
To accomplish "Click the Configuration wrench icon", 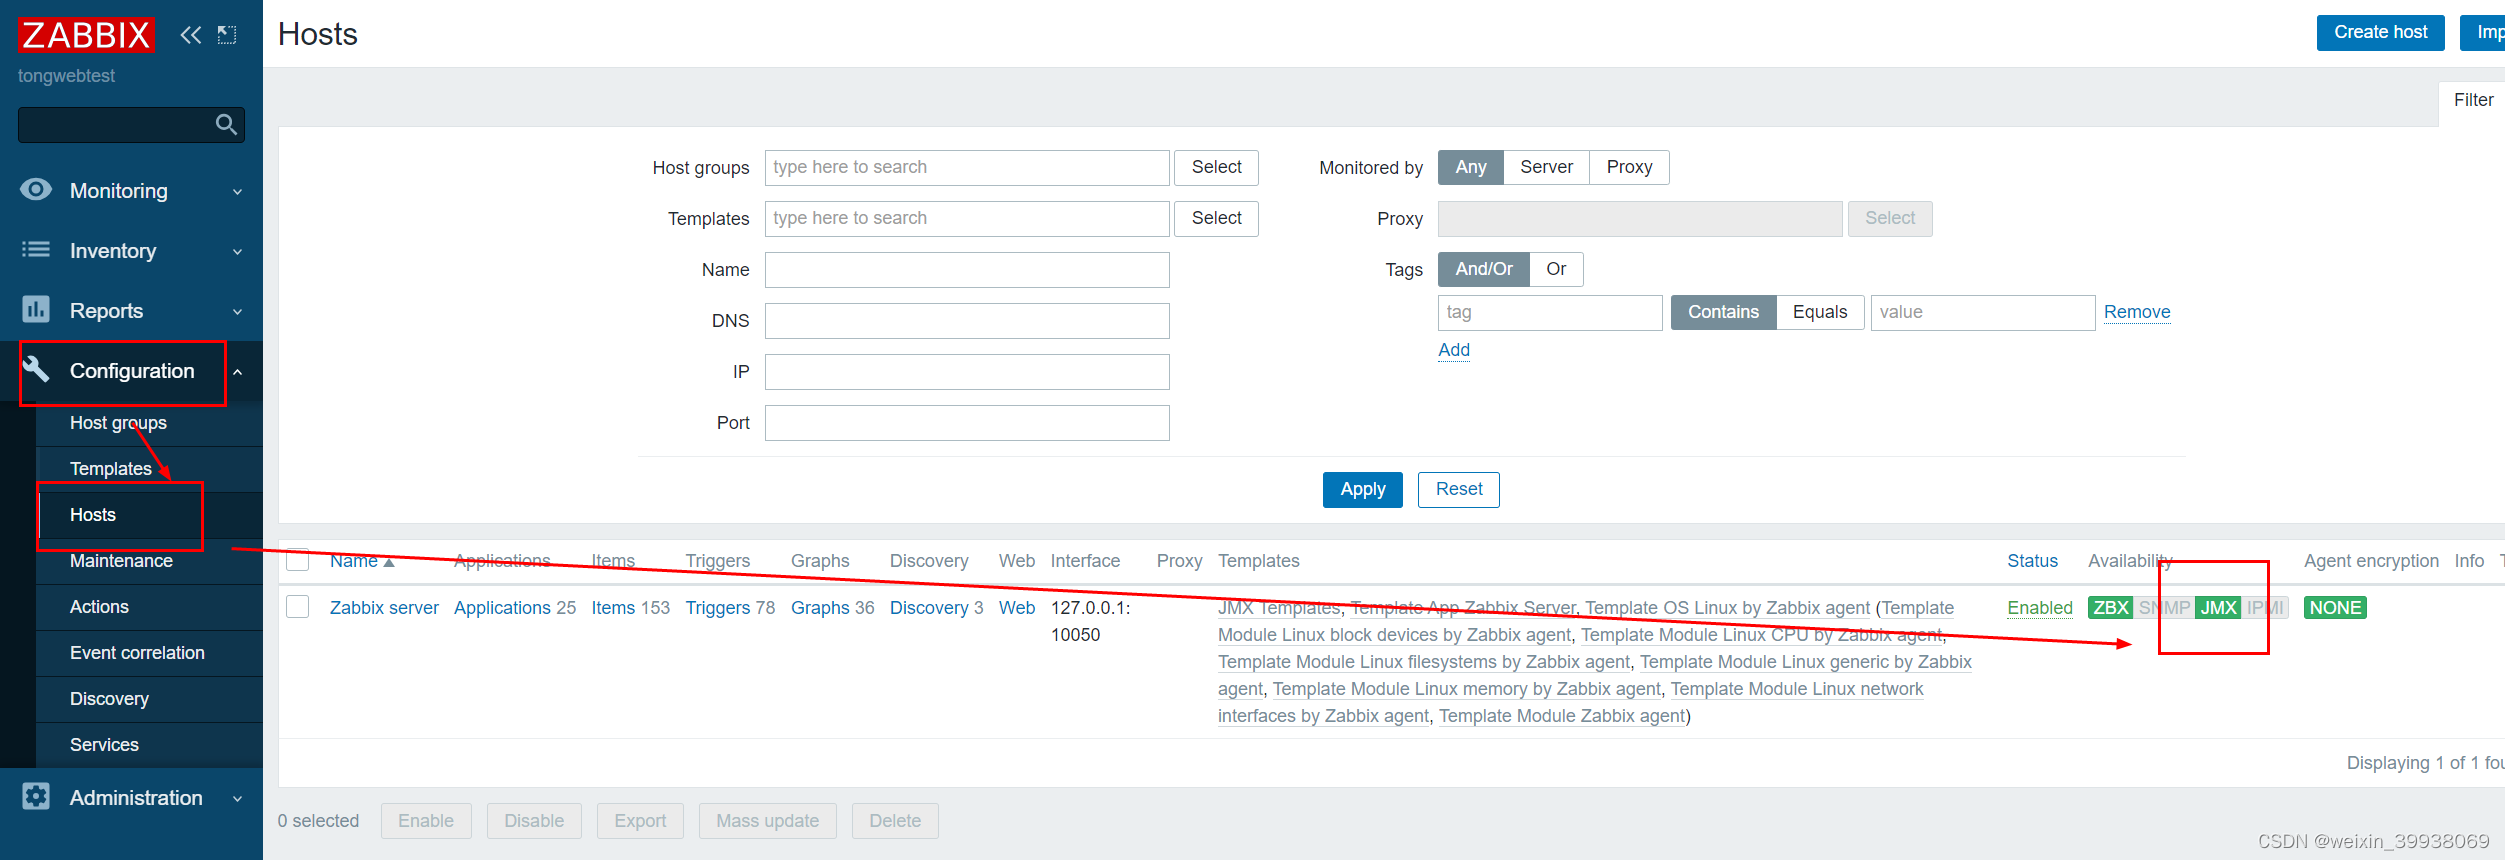I will [36, 370].
